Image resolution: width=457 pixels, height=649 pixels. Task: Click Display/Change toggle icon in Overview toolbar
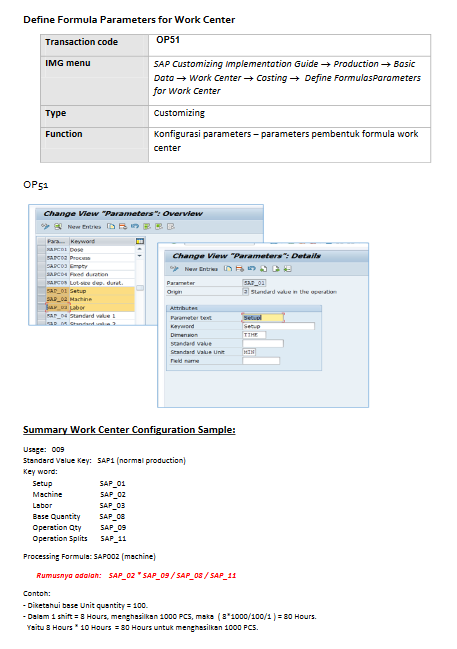point(45,226)
